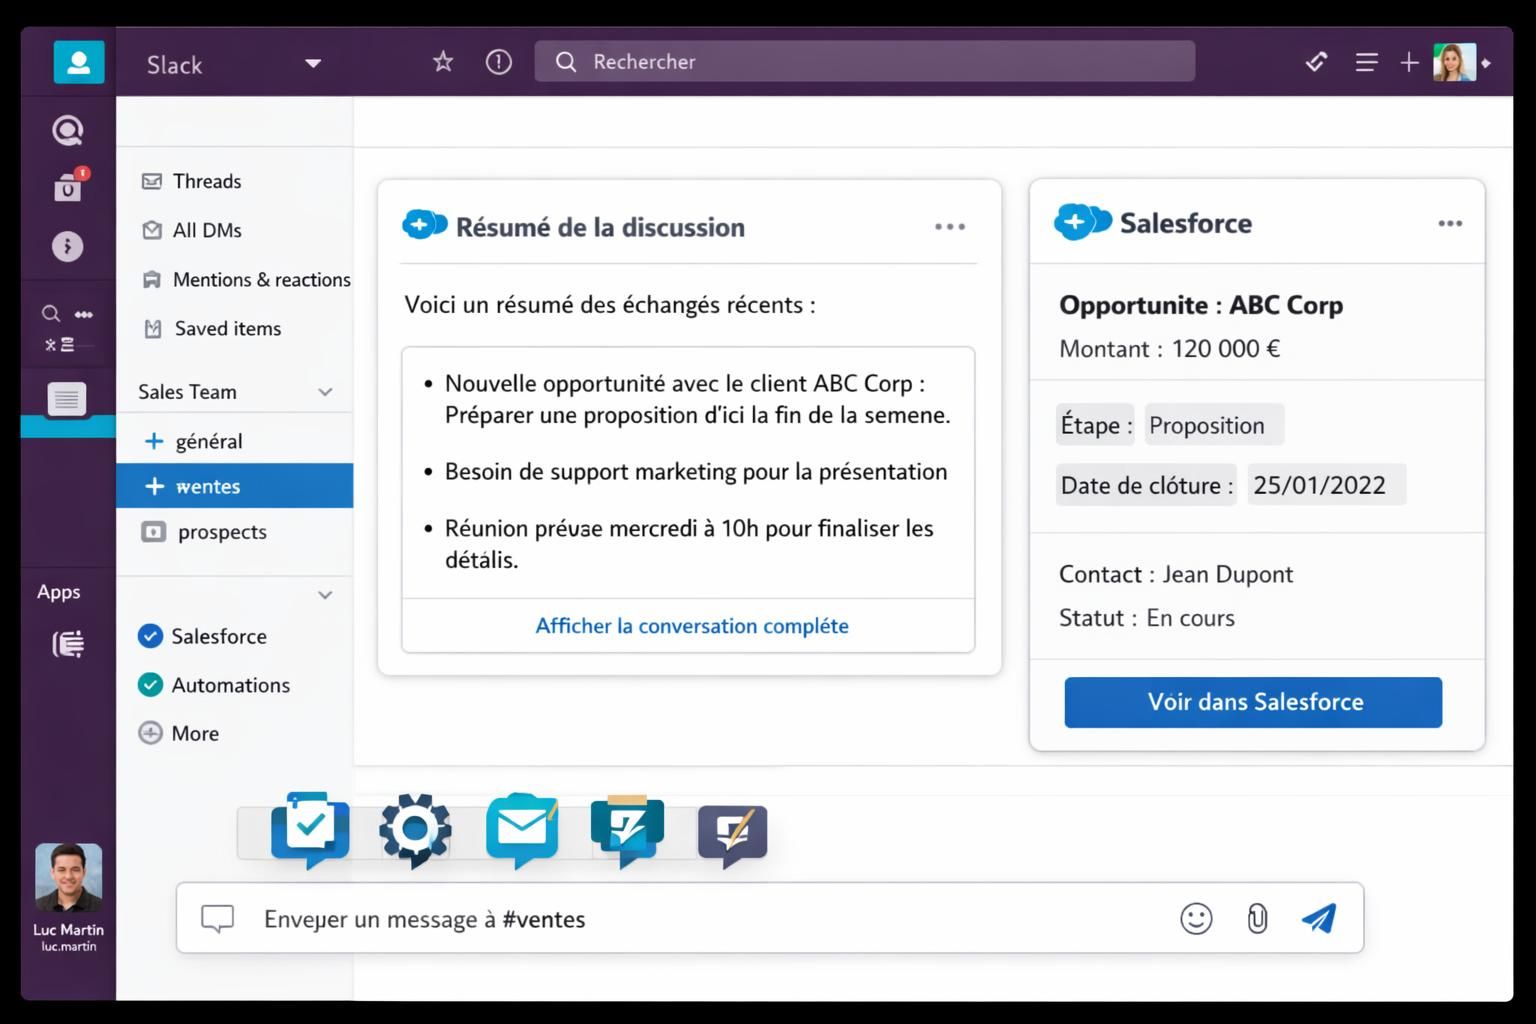
Task: Click Voir dans Salesforce button
Action: point(1253,702)
